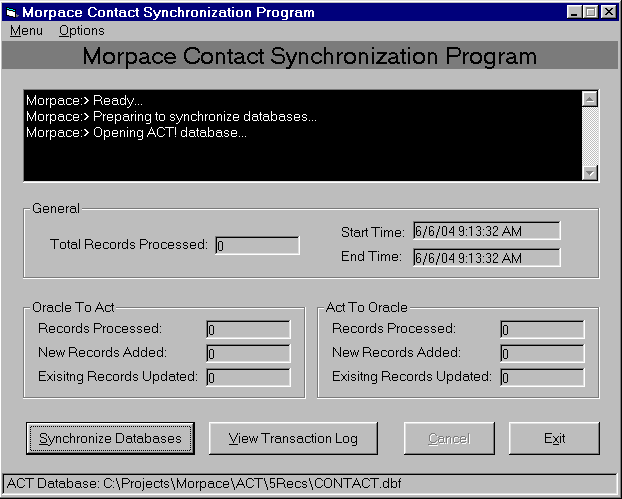Click the log scrollbar track

[x=590, y=136]
